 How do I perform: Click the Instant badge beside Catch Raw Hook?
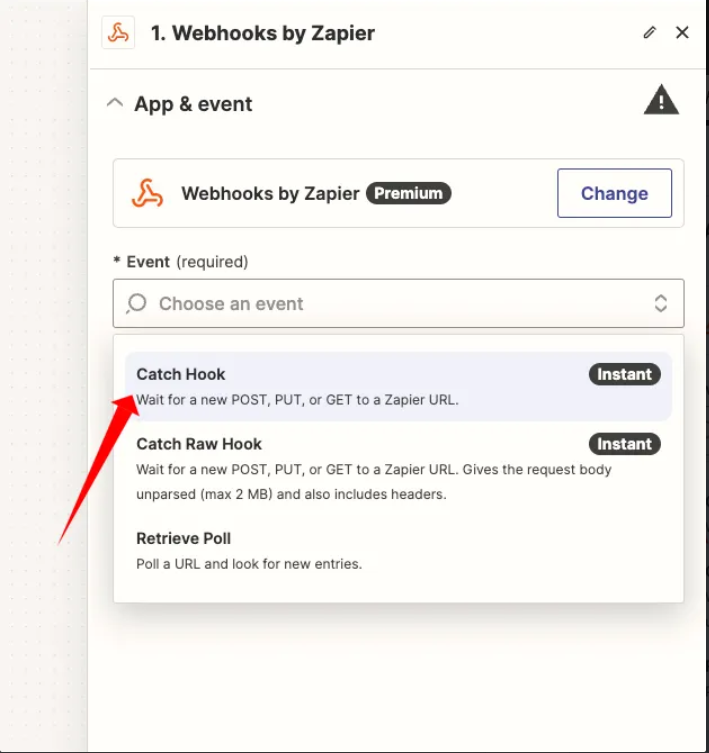pyautogui.click(x=624, y=444)
